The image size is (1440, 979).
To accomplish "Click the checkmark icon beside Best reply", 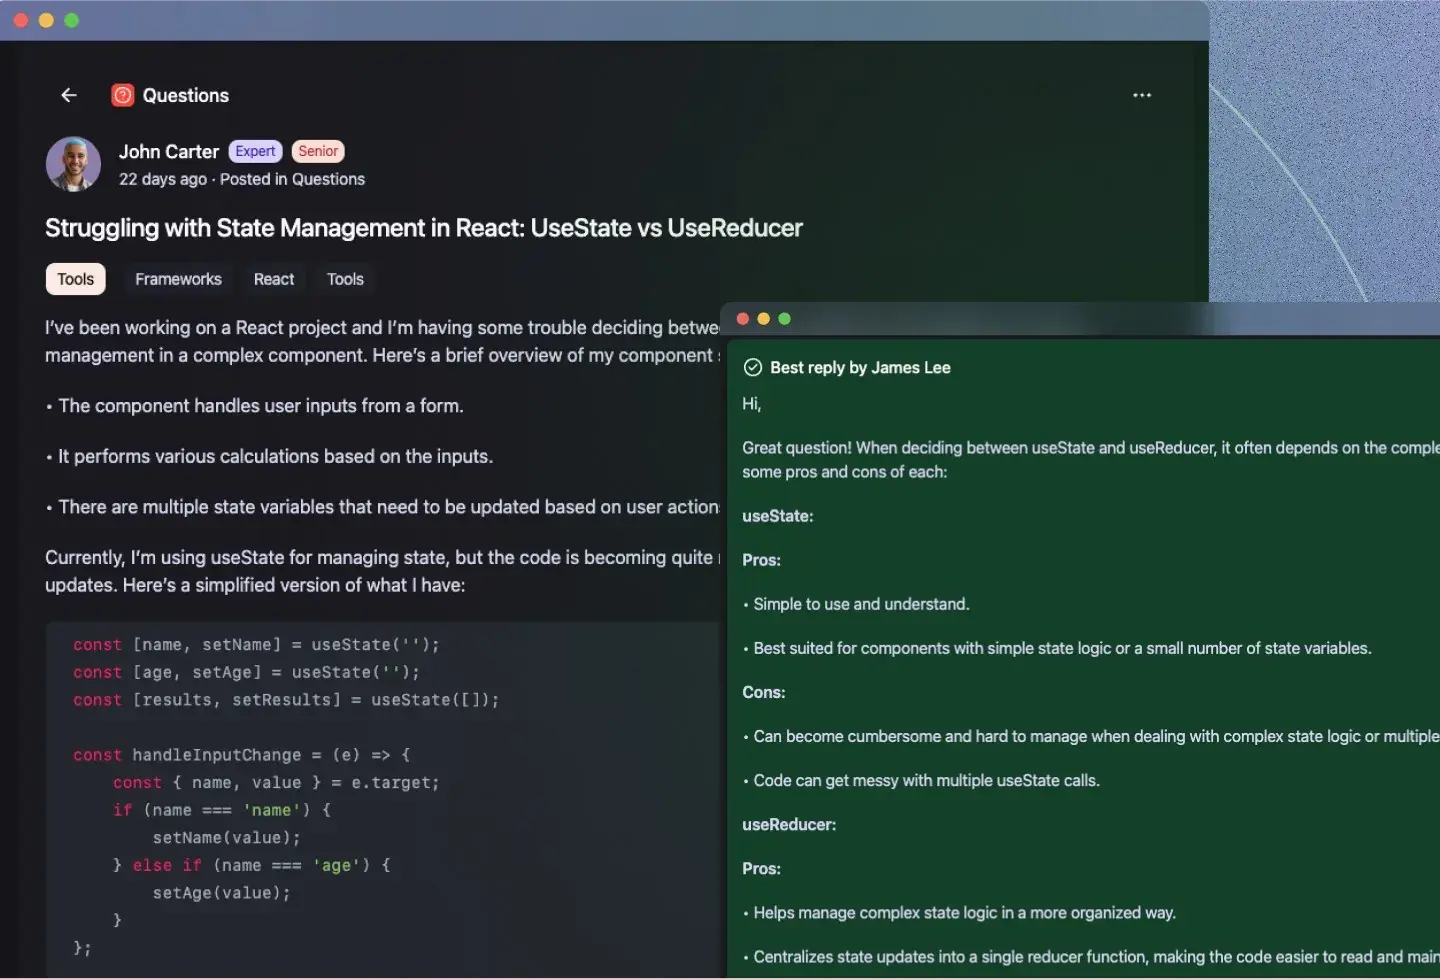I will [753, 367].
